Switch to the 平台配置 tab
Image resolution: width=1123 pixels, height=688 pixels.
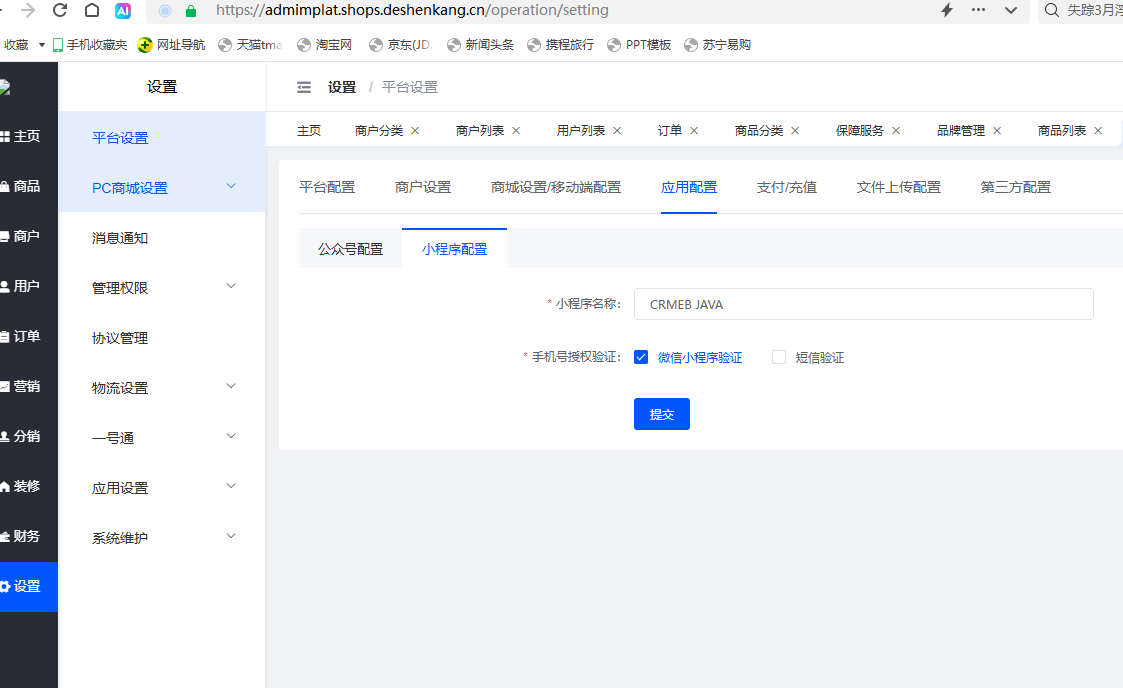[x=327, y=188]
